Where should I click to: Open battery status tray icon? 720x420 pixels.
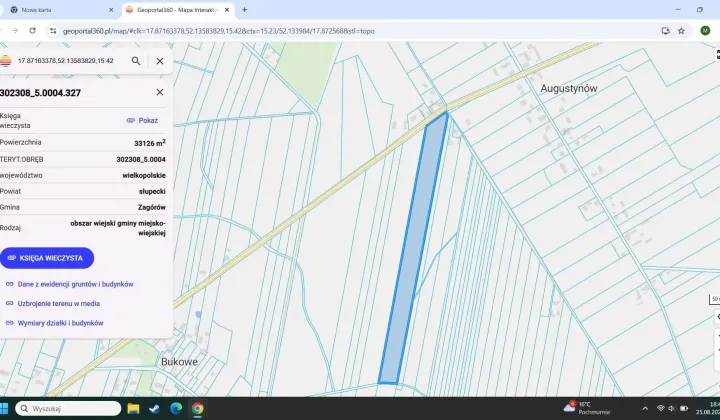tap(684, 408)
